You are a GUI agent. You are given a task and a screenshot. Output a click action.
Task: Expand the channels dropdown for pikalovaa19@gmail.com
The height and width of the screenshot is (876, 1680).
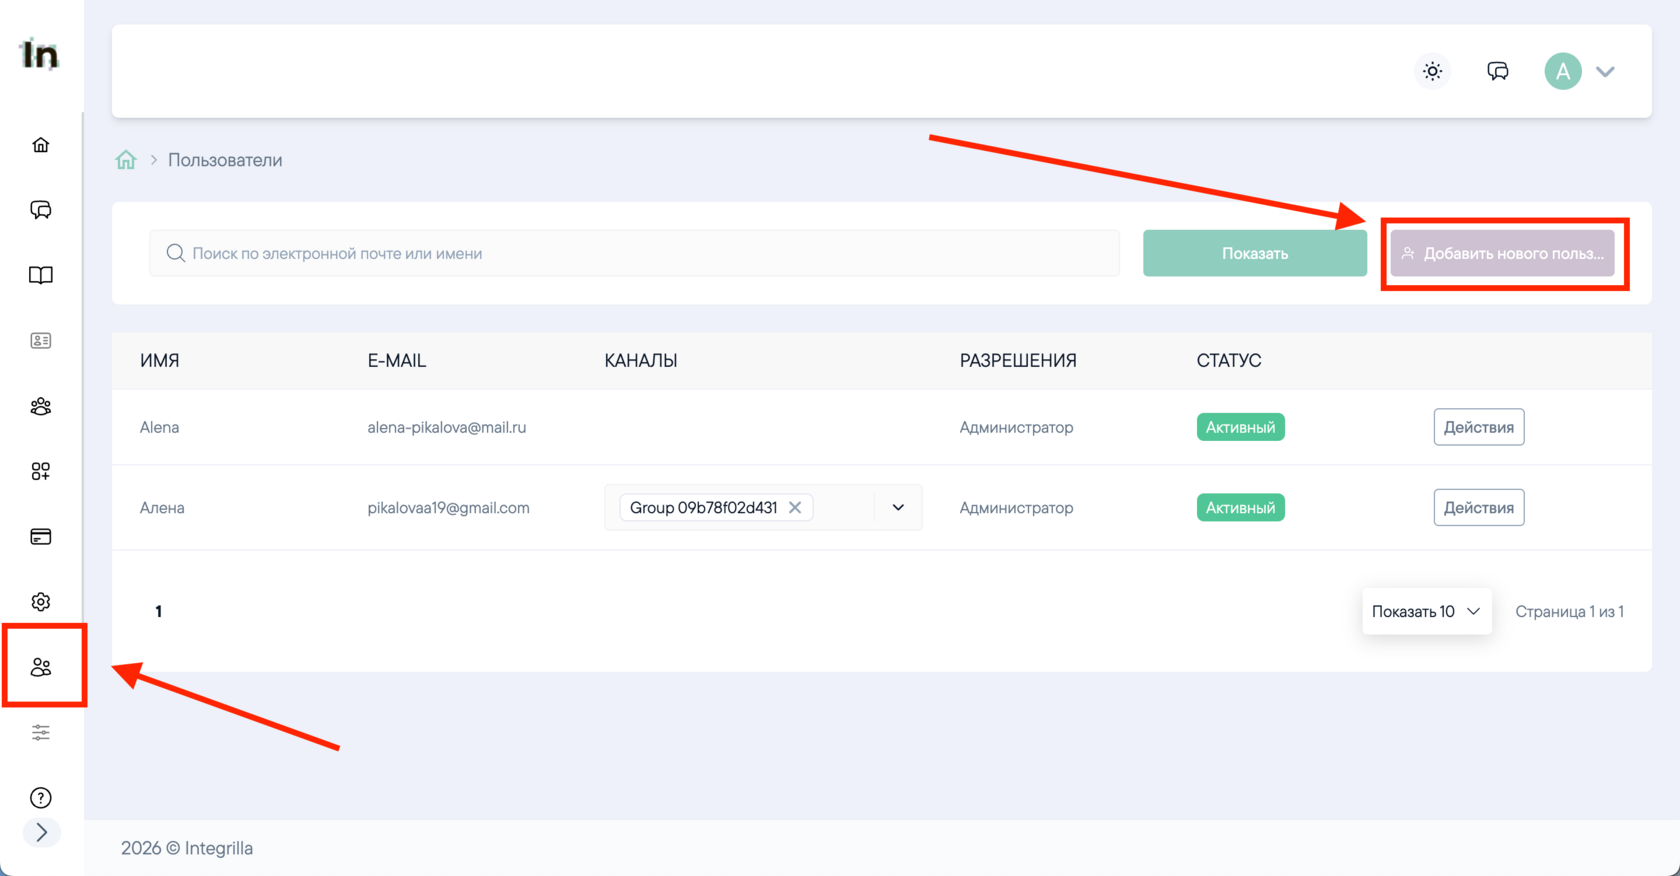(898, 508)
